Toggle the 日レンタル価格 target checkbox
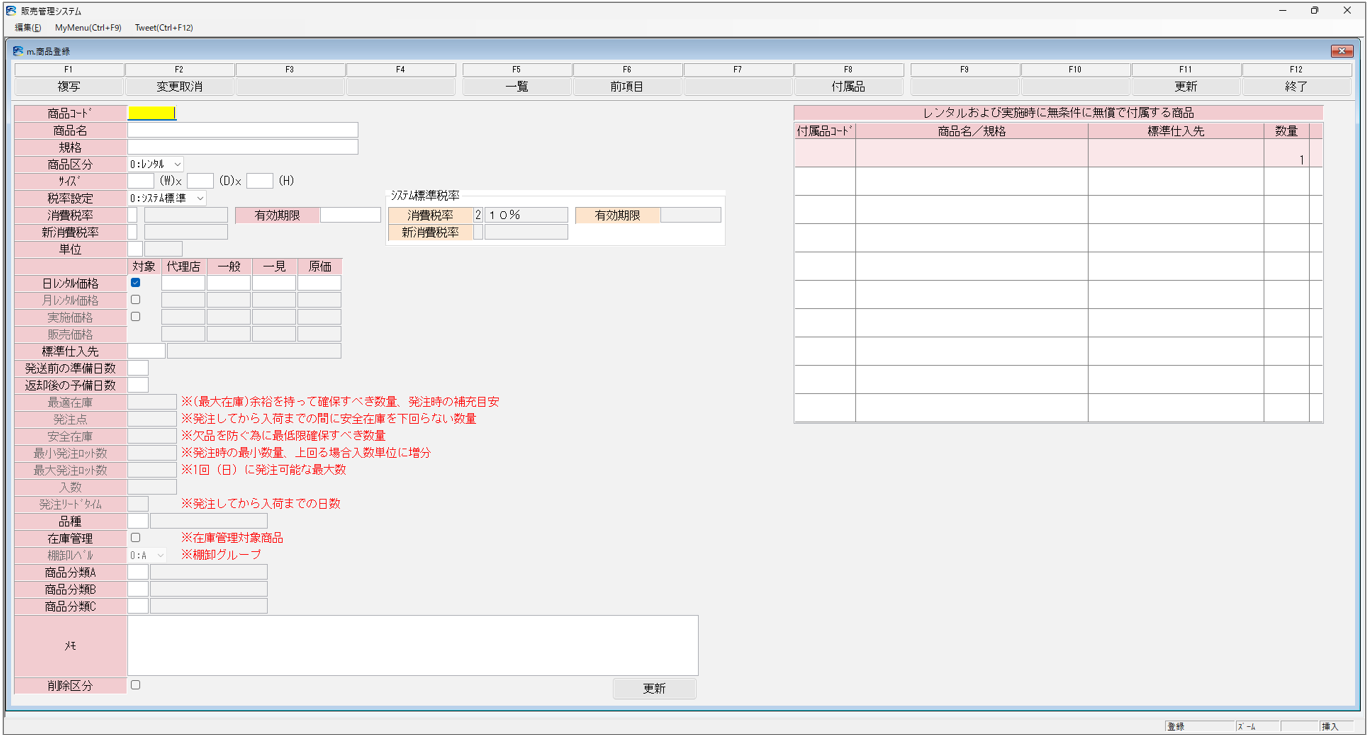Image resolution: width=1367 pixels, height=735 pixels. pyautogui.click(x=136, y=283)
